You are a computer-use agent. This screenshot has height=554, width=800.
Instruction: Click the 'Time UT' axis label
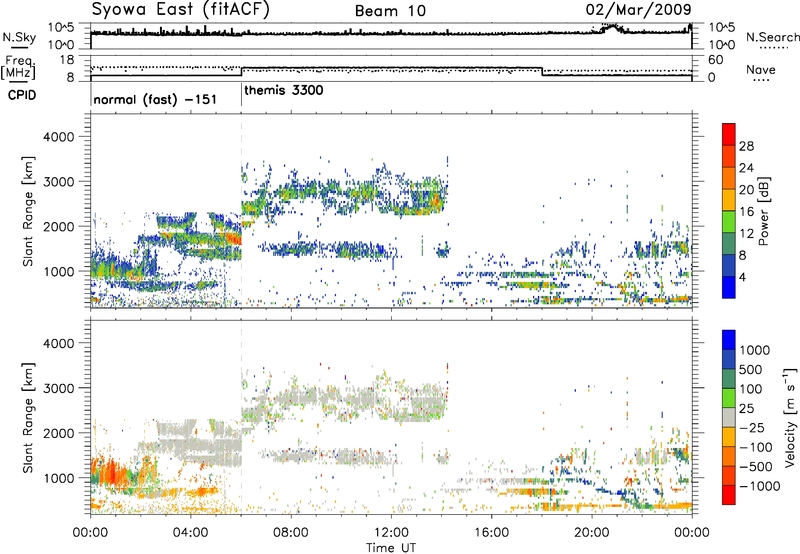[391, 548]
